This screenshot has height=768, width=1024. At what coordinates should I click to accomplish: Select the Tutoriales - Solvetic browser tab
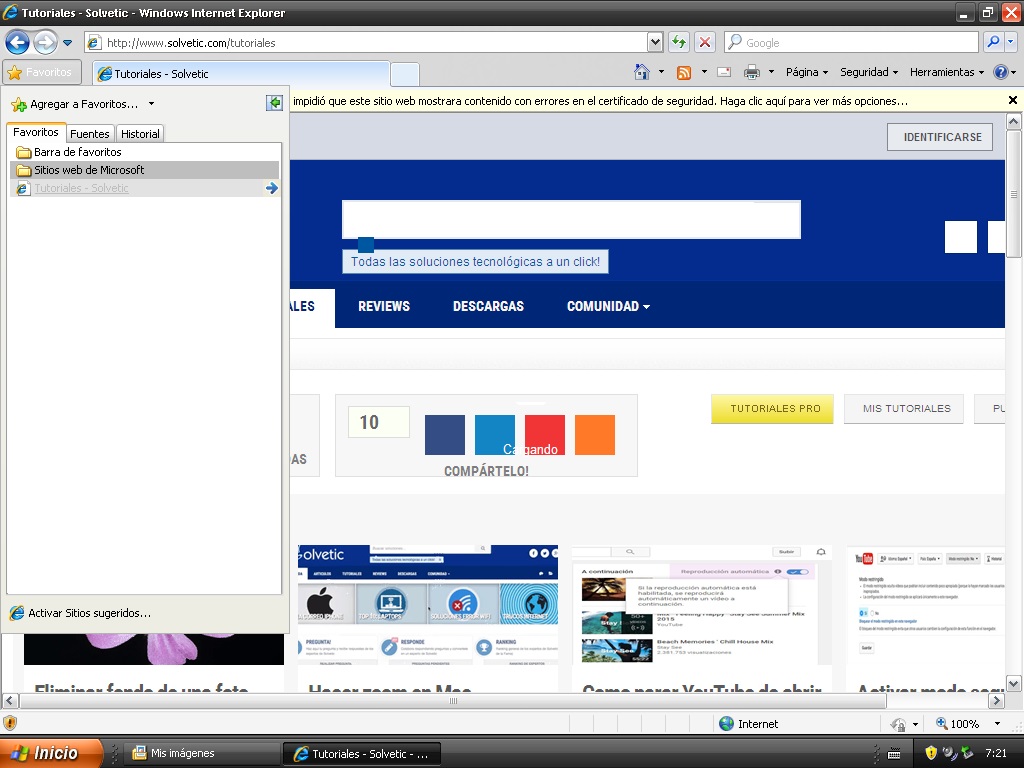coord(241,74)
